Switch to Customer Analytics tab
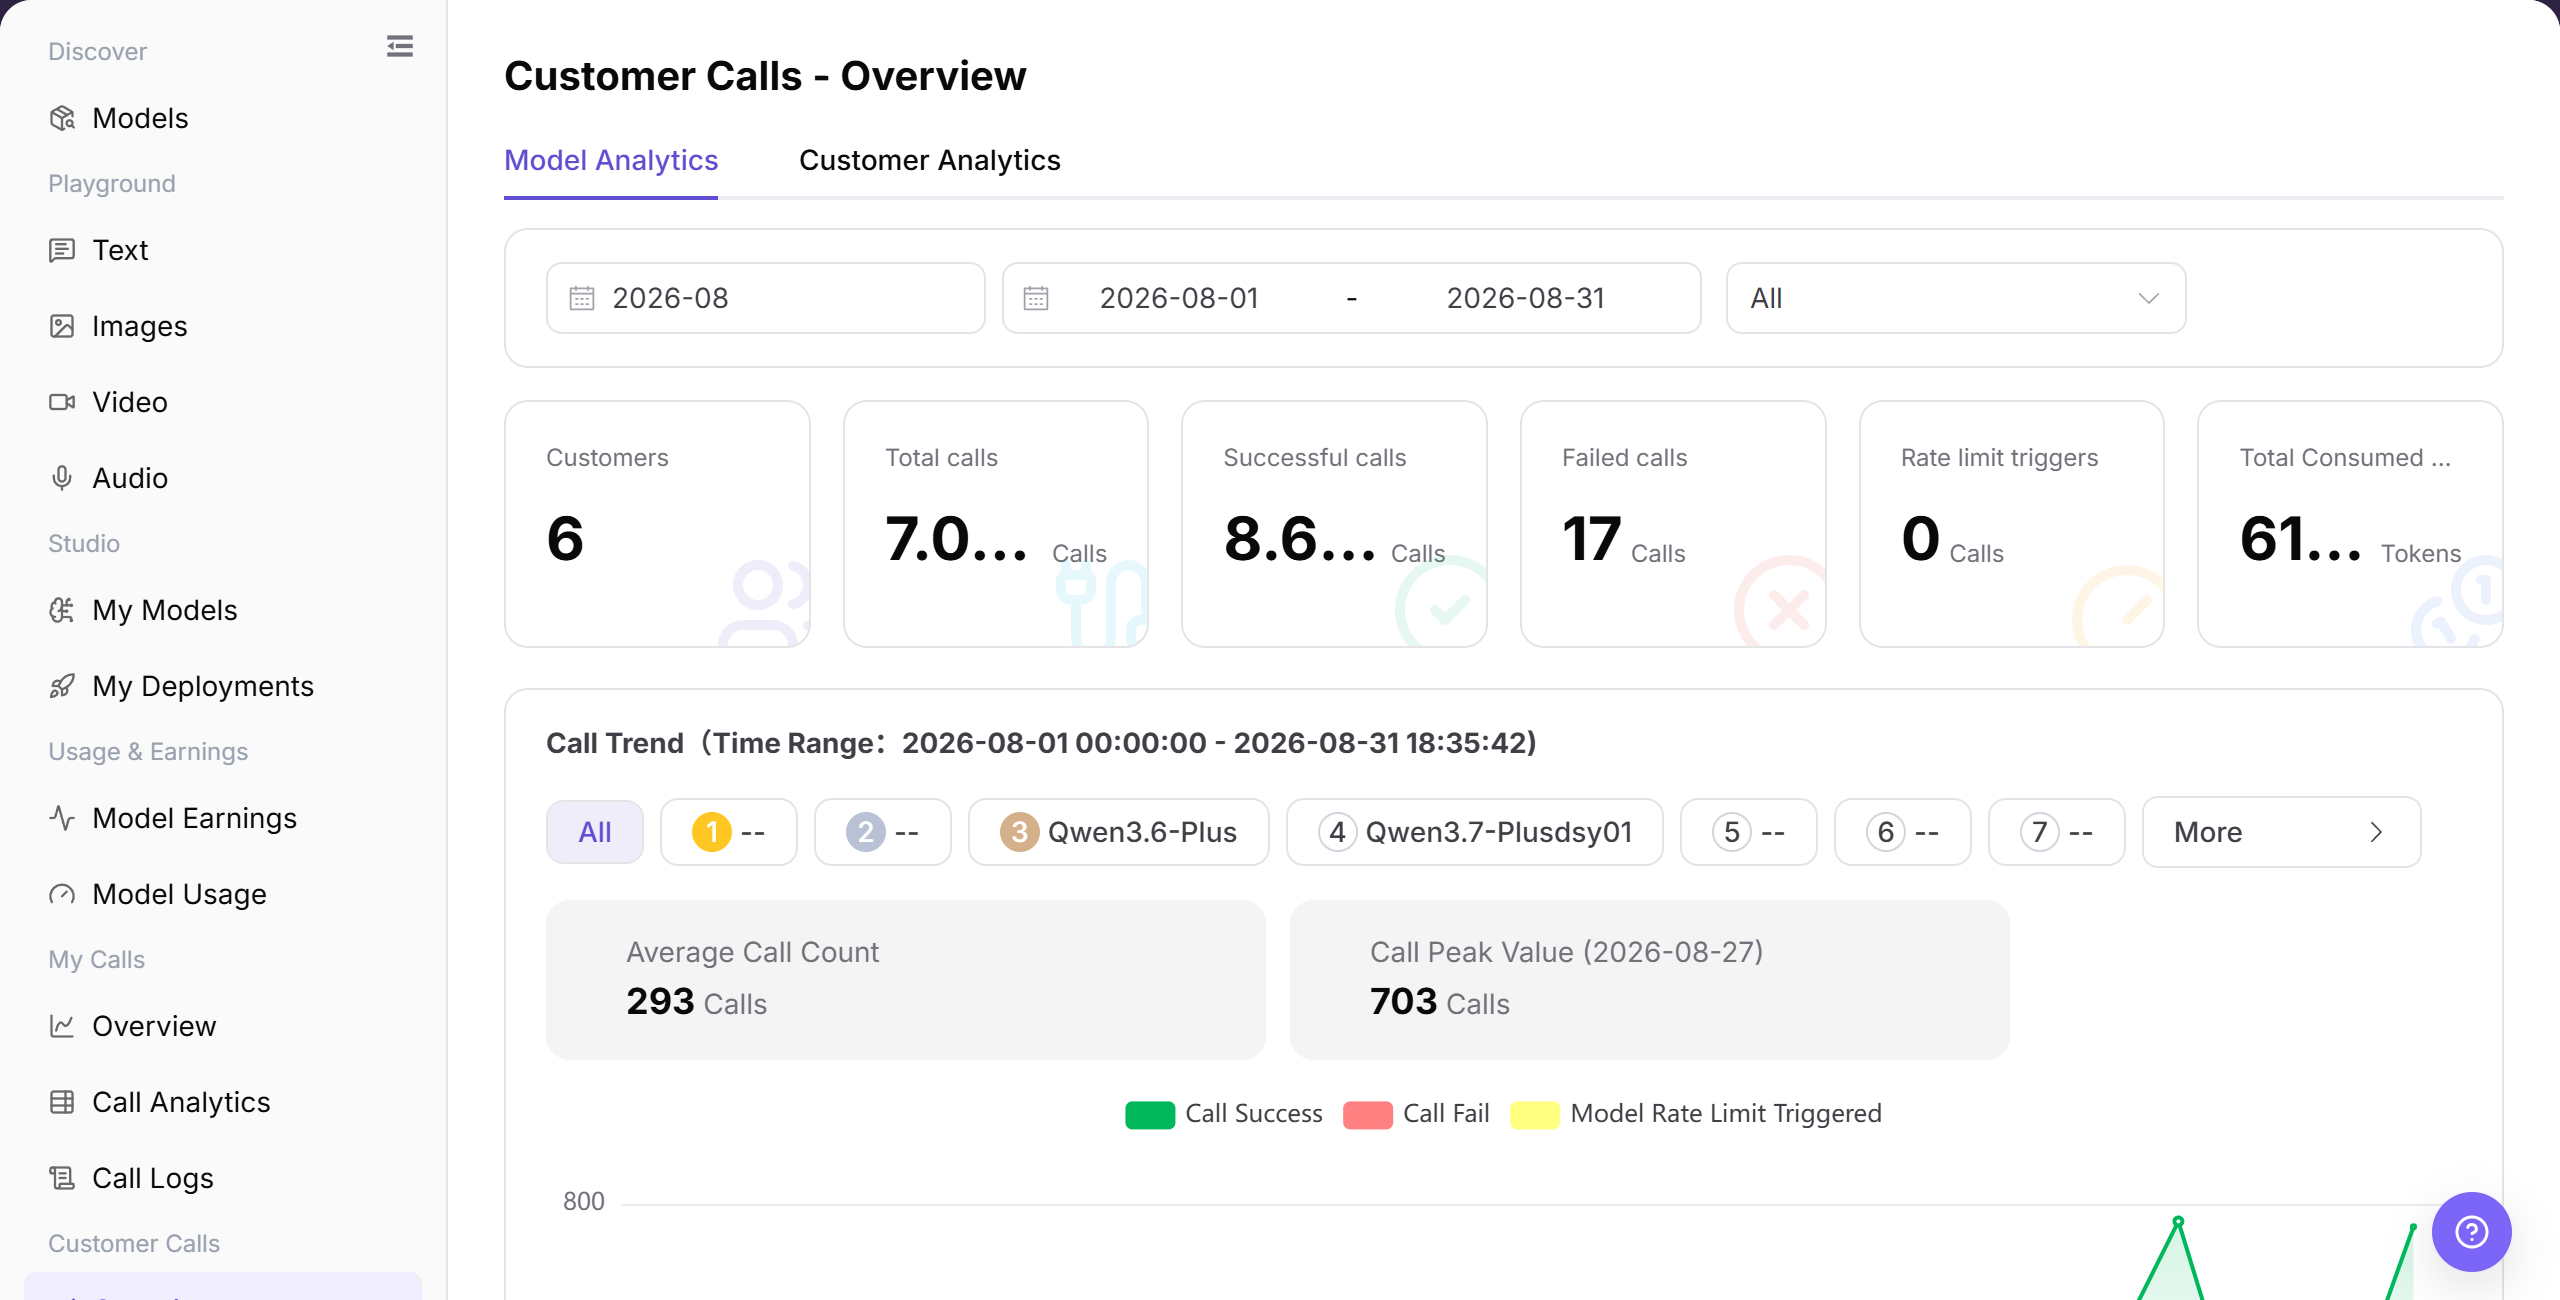2560x1300 pixels. coord(930,160)
